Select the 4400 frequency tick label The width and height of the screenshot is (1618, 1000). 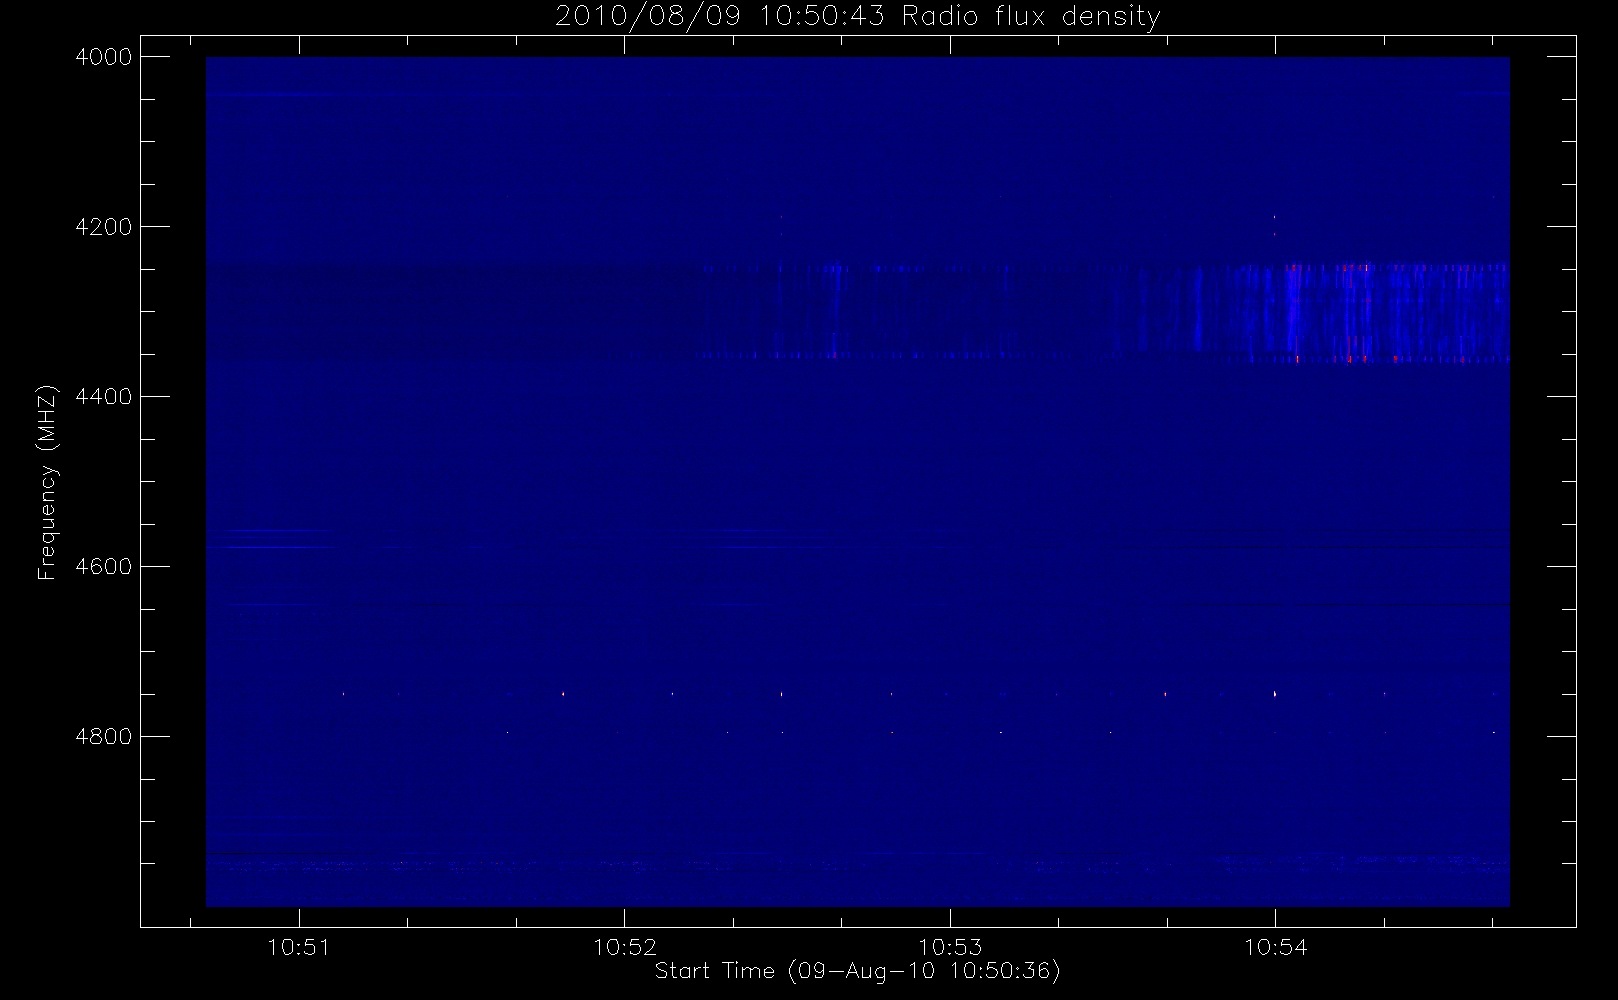click(104, 397)
